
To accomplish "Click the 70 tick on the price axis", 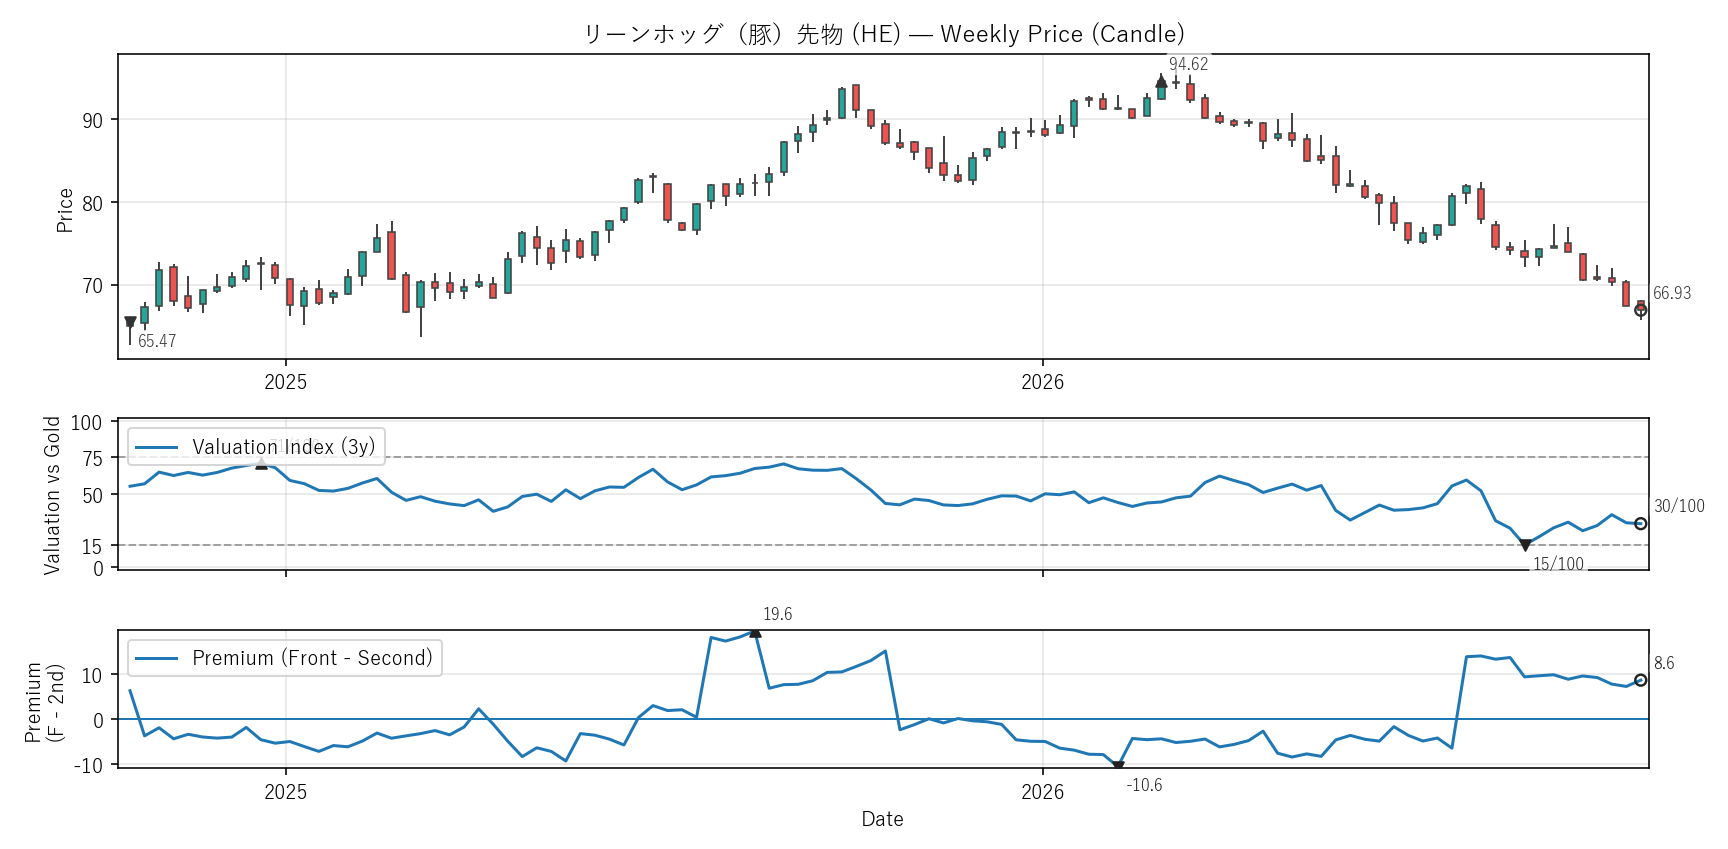I will (x=92, y=286).
